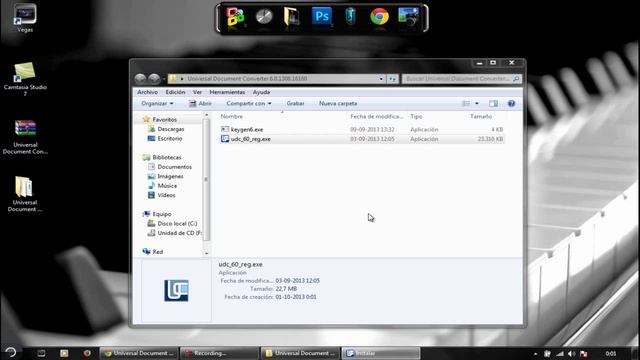
Task: Open the Herramientas menu
Action: [x=227, y=92]
